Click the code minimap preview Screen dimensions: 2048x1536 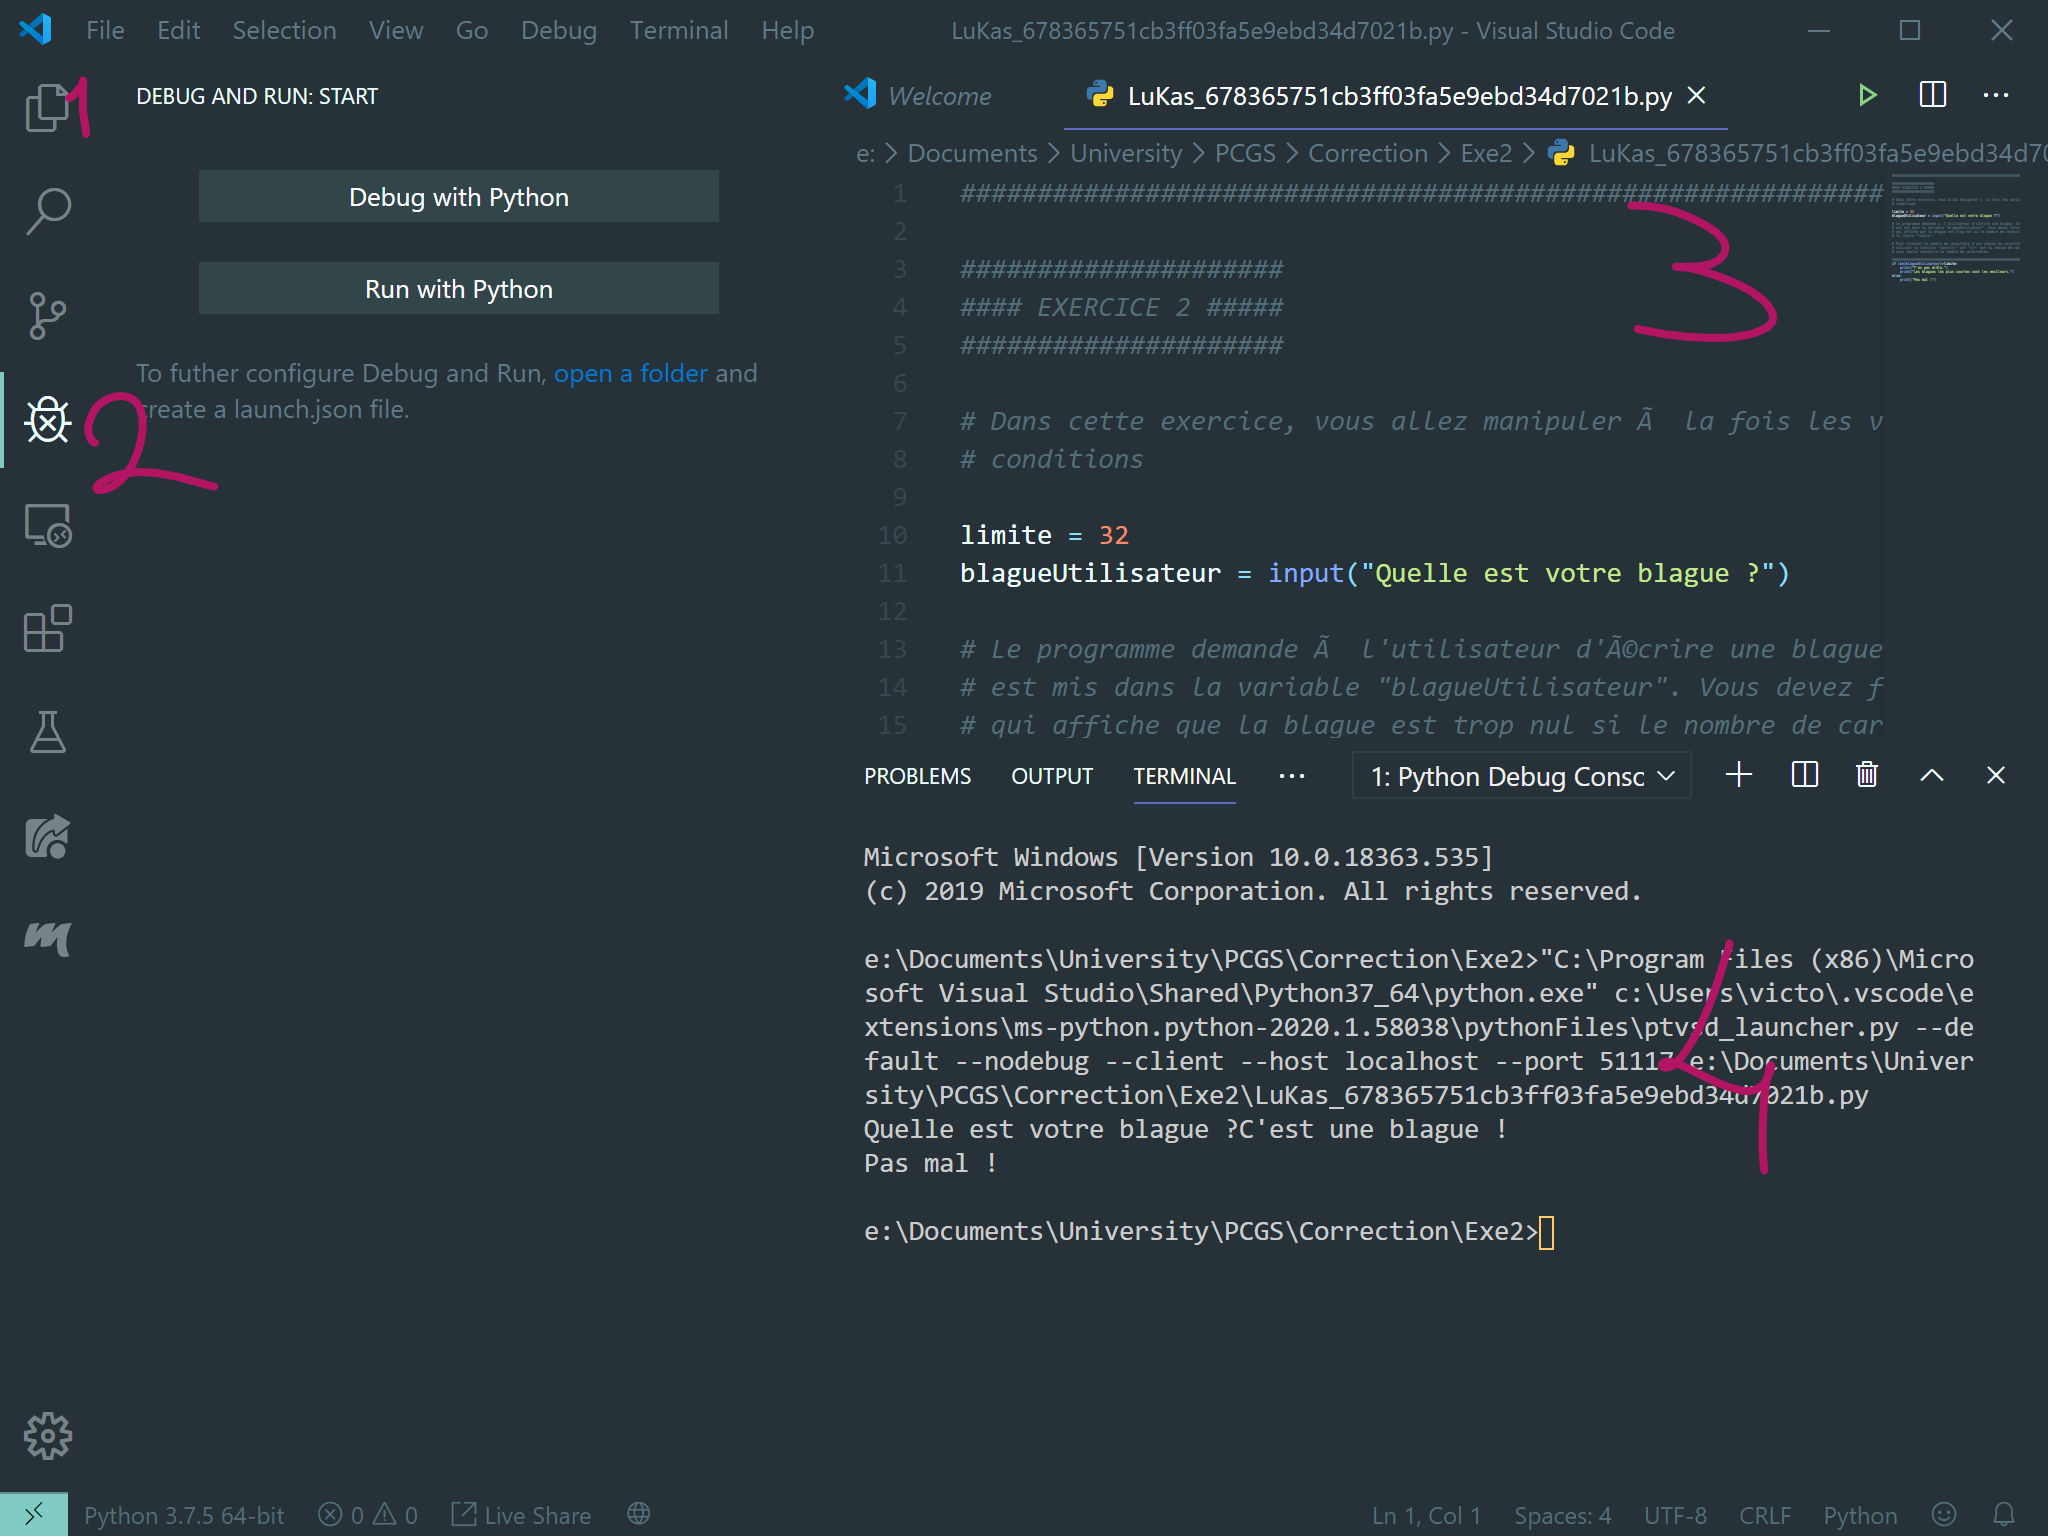pyautogui.click(x=1955, y=230)
